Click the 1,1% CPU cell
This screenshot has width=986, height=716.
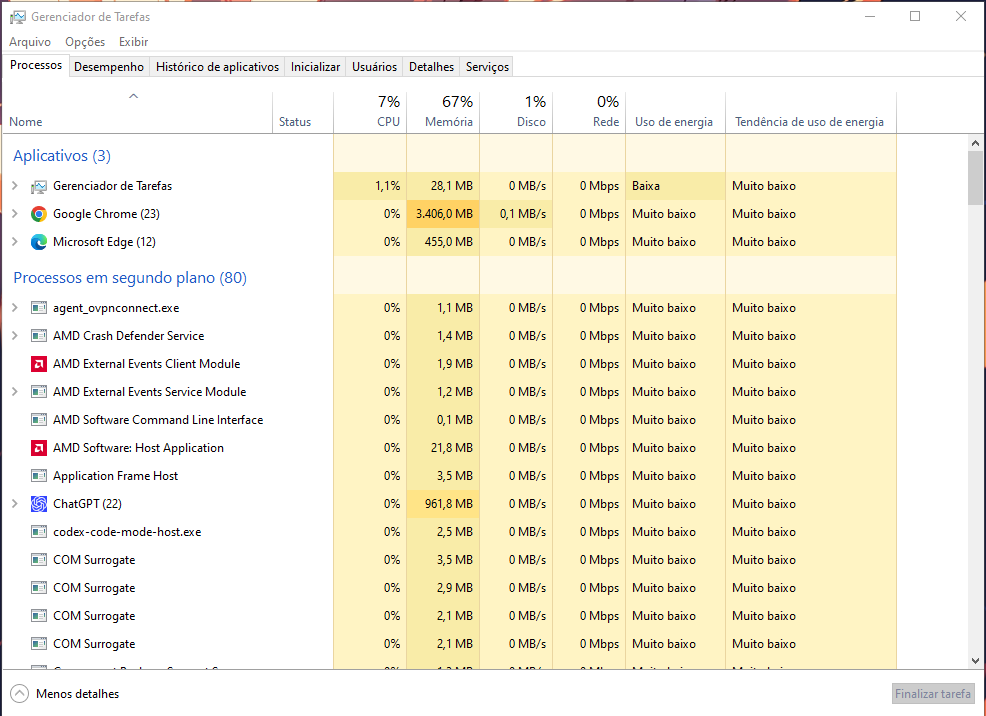pyautogui.click(x=370, y=186)
